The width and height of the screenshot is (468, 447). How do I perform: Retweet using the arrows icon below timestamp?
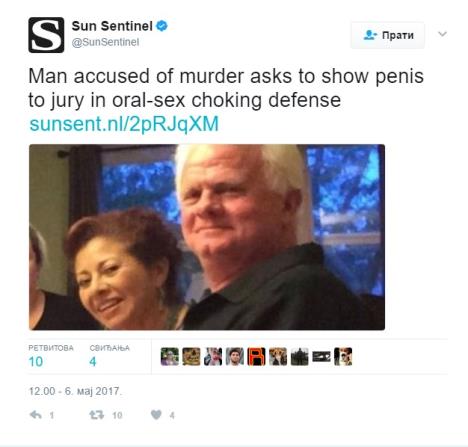[97, 415]
